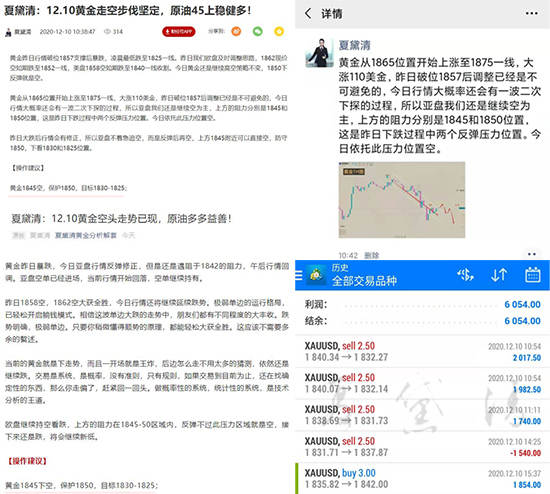Open the calendar date range icon

(x=532, y=275)
